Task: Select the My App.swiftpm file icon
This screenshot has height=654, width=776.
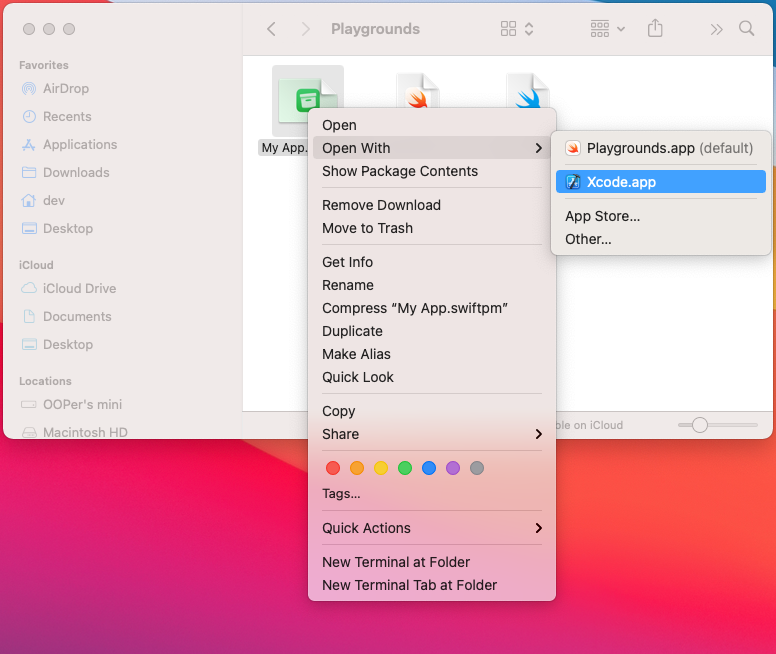Action: [307, 101]
